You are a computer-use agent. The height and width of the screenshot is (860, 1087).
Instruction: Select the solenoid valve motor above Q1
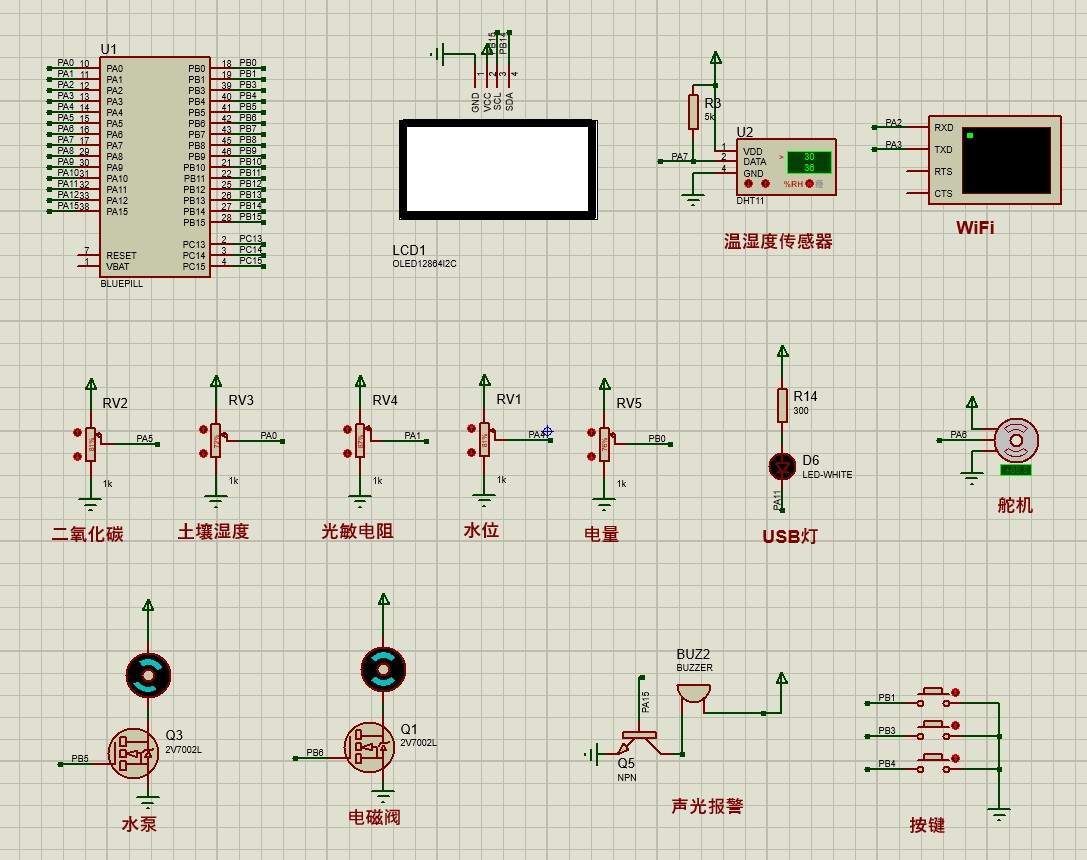point(383,669)
